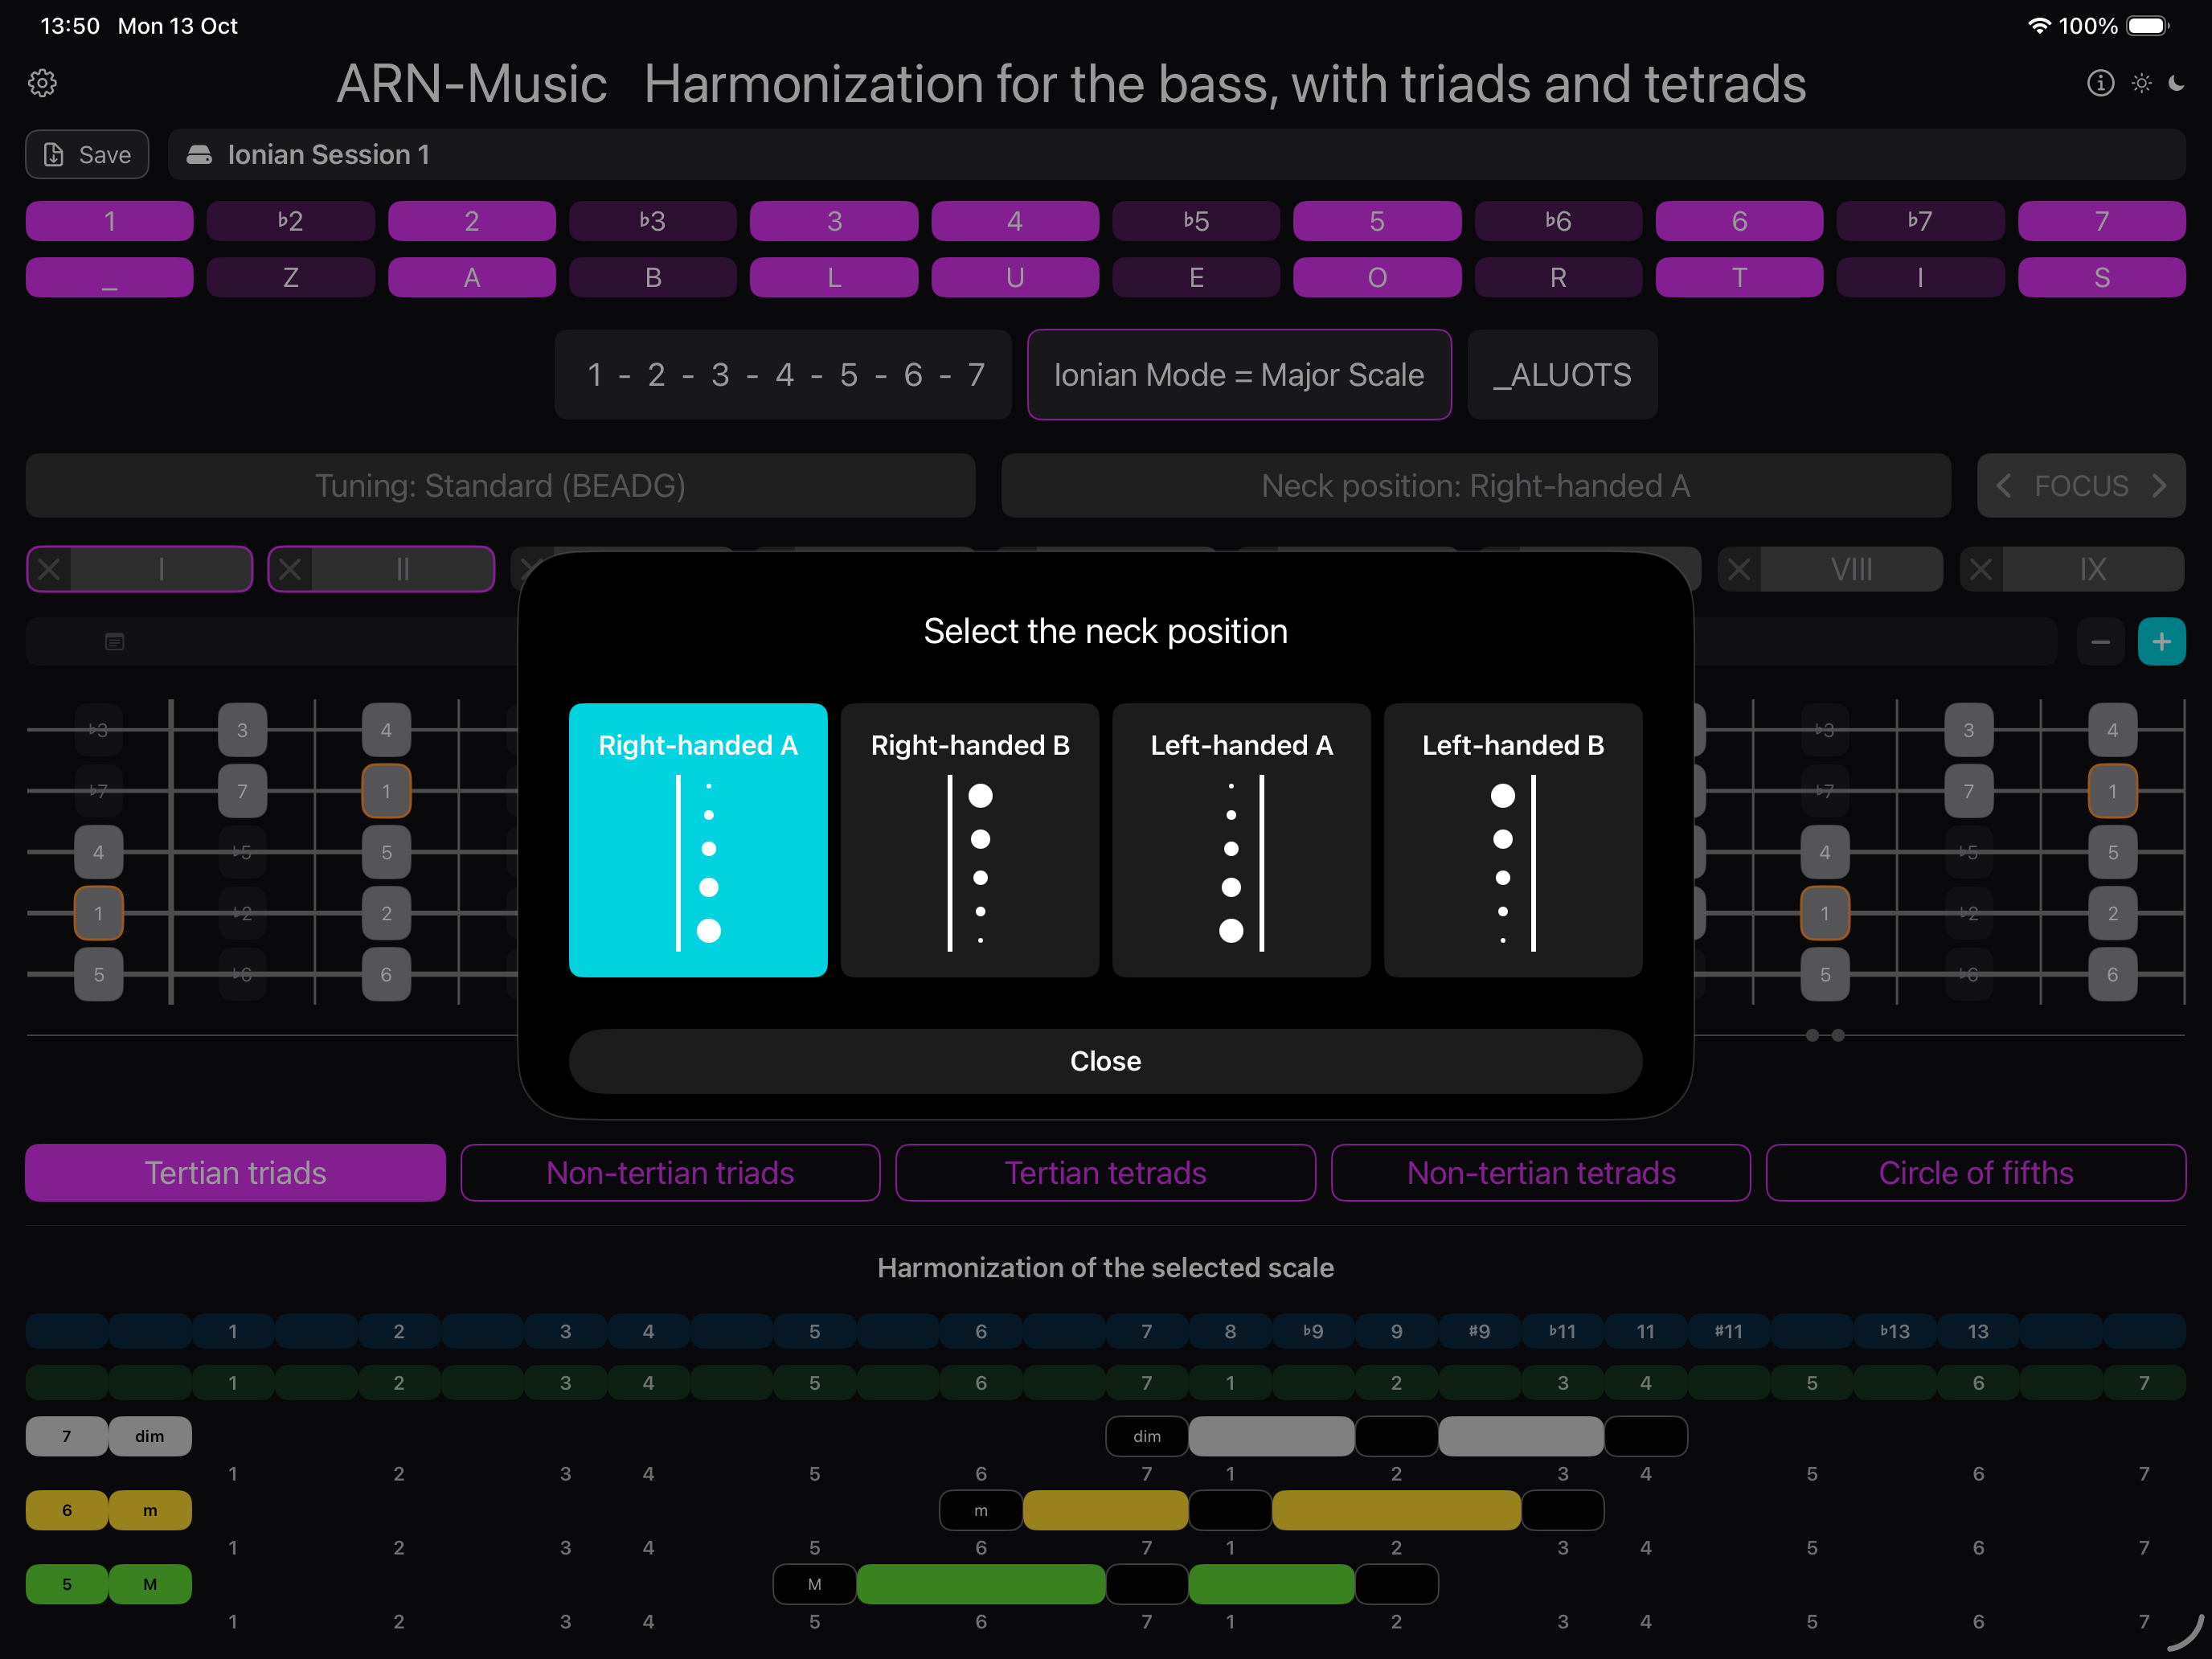This screenshot has height=1659, width=2212.
Task: Switch to dark mode moon icon
Action: tap(2176, 83)
